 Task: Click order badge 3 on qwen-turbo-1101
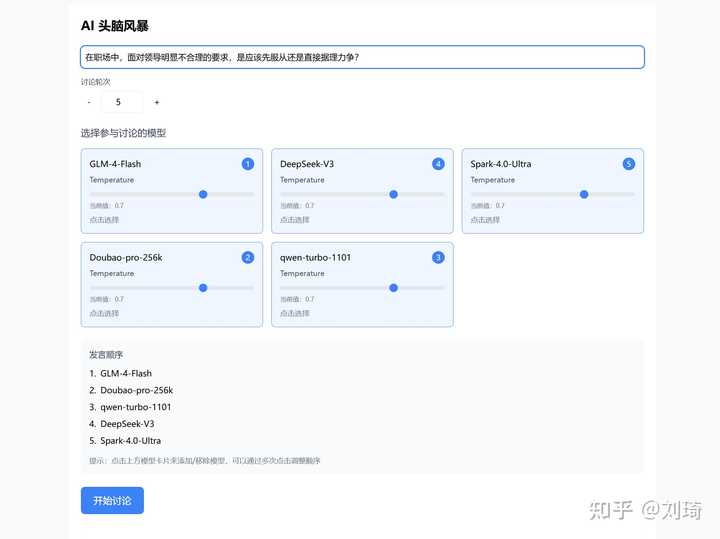[438, 258]
